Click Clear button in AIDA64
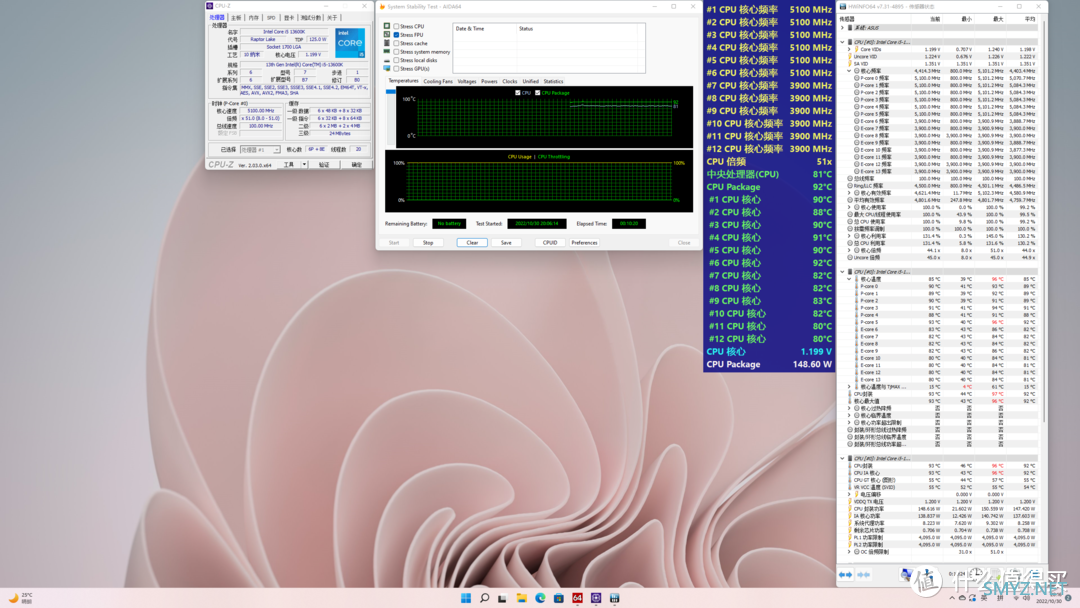1080x608 pixels. pyautogui.click(x=472, y=242)
